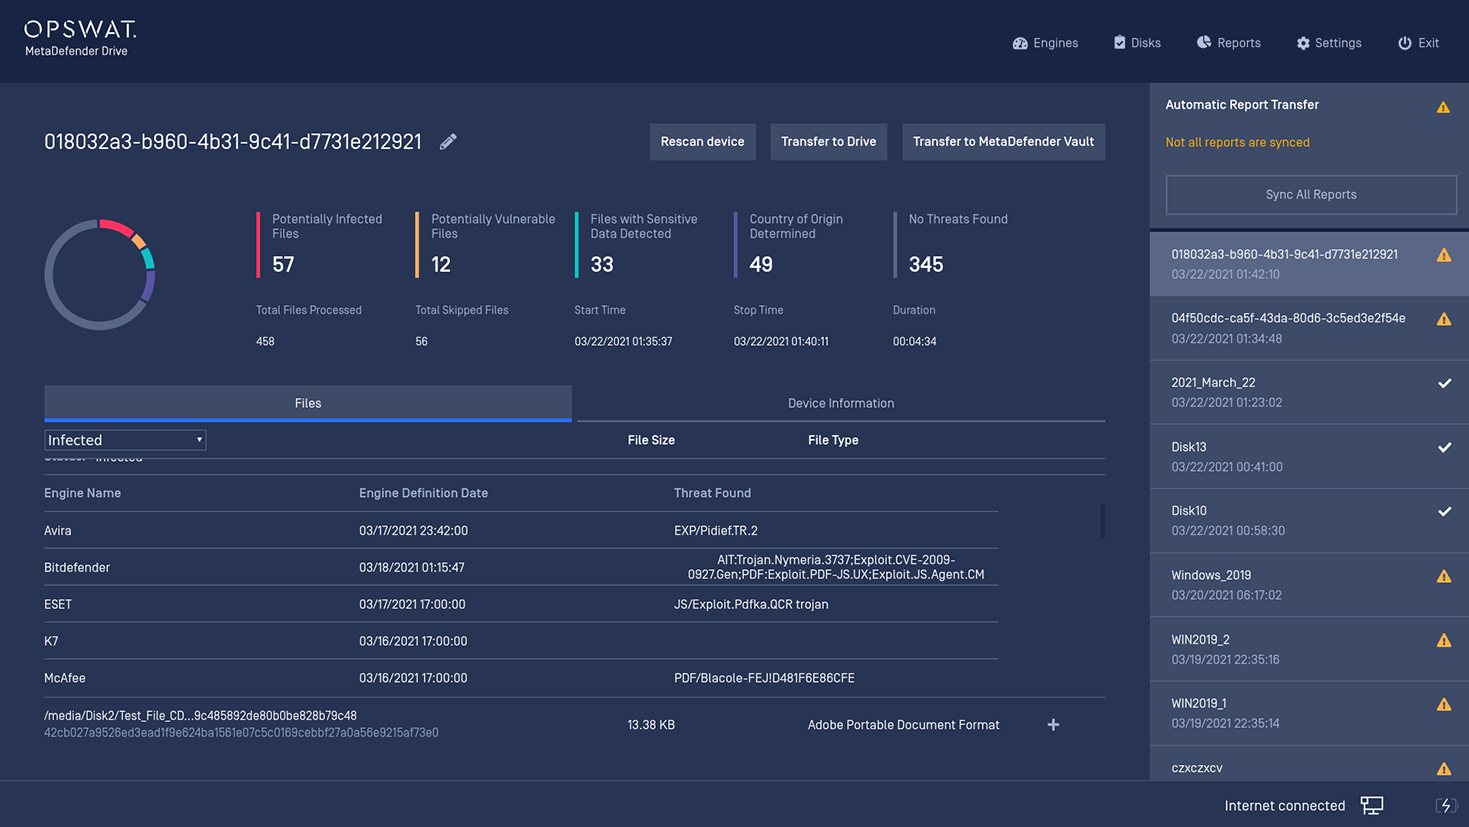Click the Potentially Infected Files count 57
The width and height of the screenshot is (1469, 827).
tap(283, 264)
